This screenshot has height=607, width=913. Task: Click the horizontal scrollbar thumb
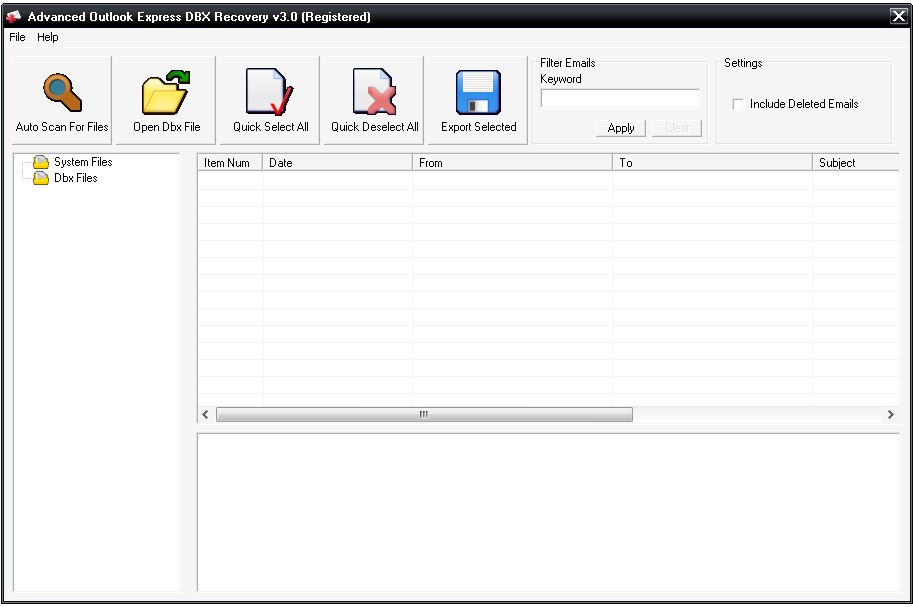click(424, 414)
